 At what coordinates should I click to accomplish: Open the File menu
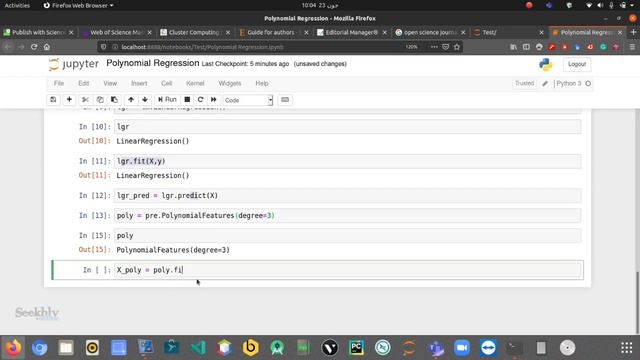point(59,83)
